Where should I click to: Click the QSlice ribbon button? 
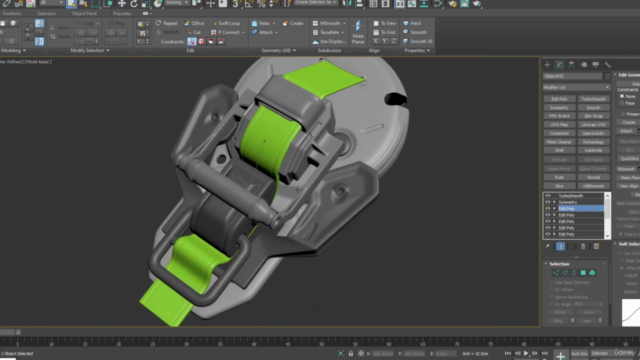(194, 23)
